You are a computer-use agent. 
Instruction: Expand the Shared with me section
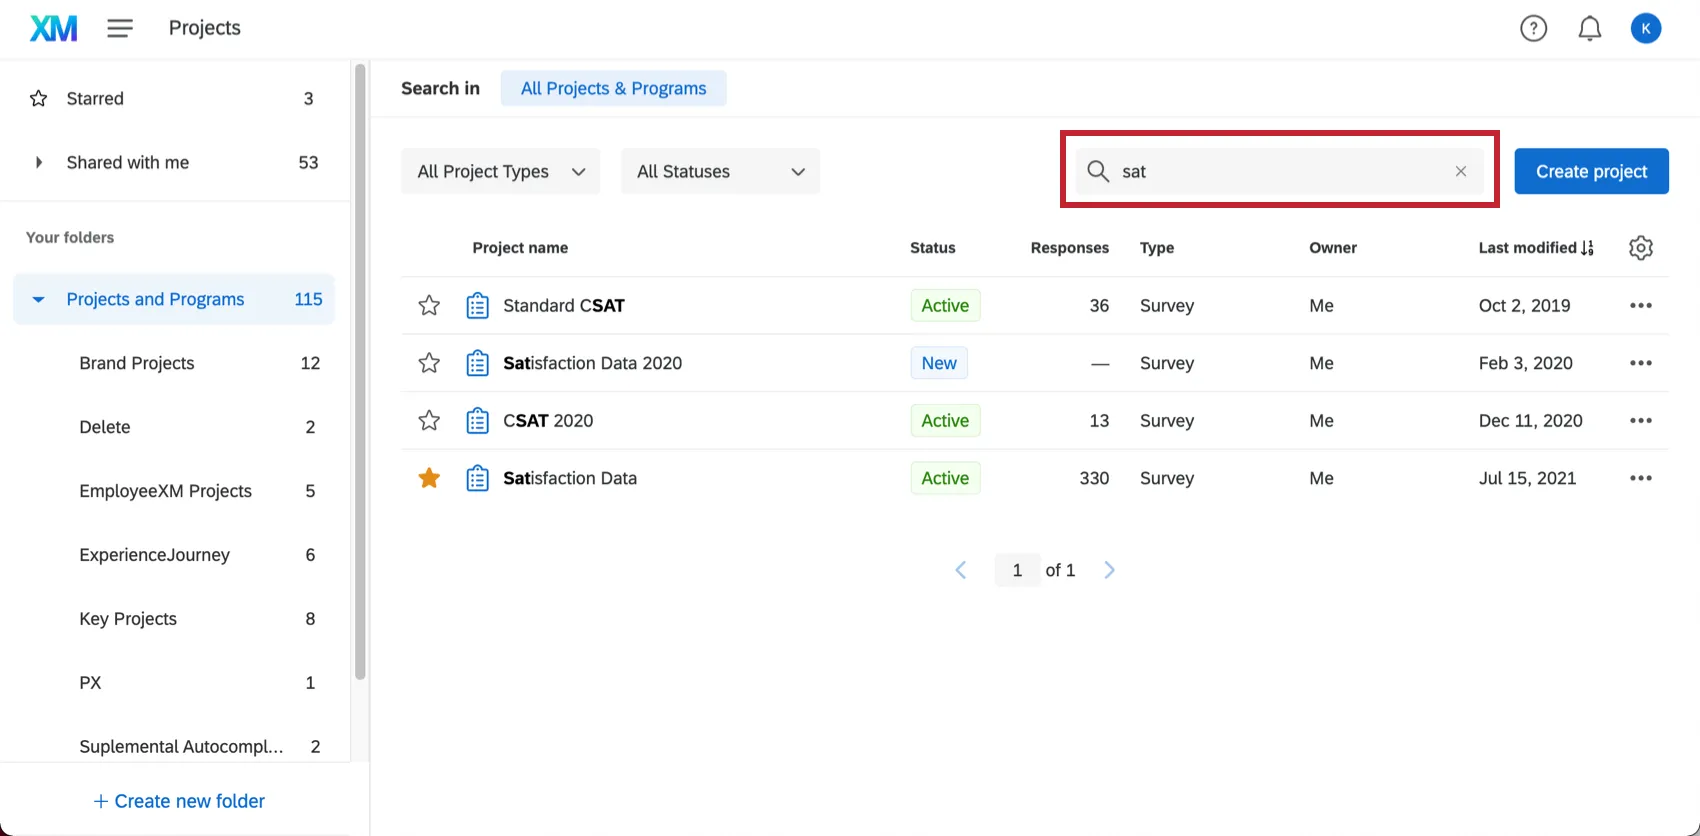point(39,162)
